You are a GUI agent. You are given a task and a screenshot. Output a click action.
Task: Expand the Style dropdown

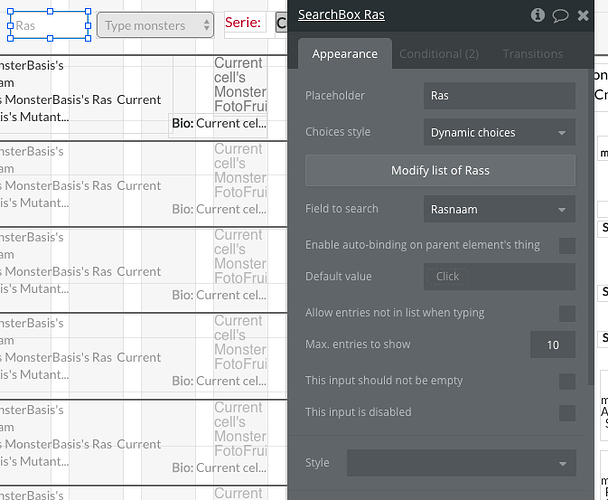(461, 463)
